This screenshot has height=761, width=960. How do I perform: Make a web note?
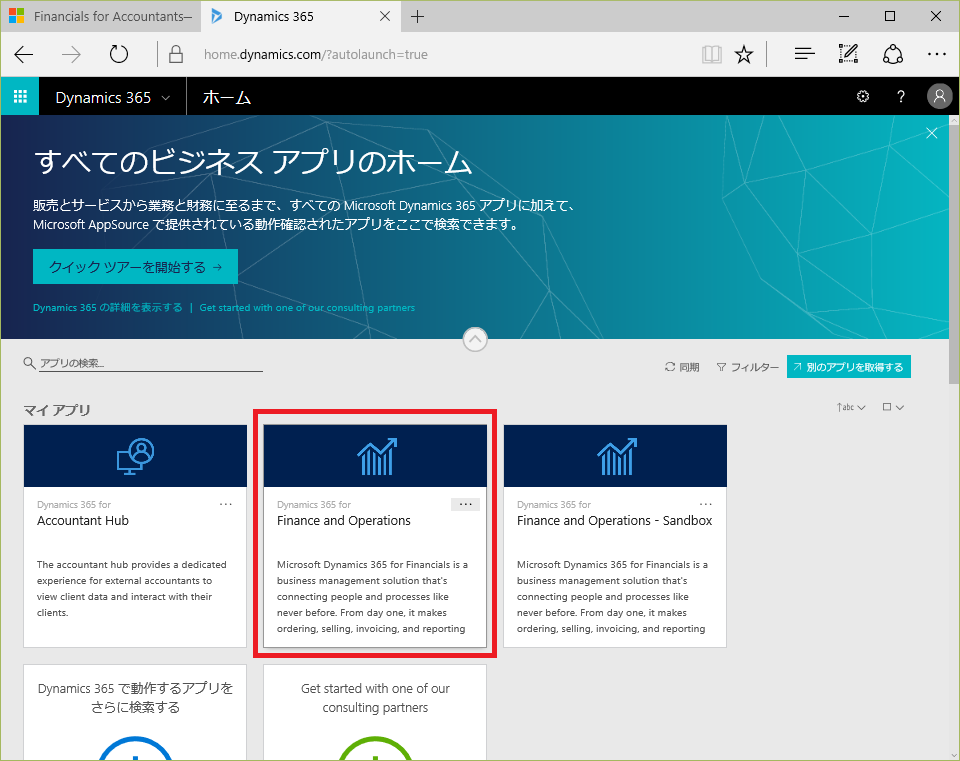tap(848, 54)
